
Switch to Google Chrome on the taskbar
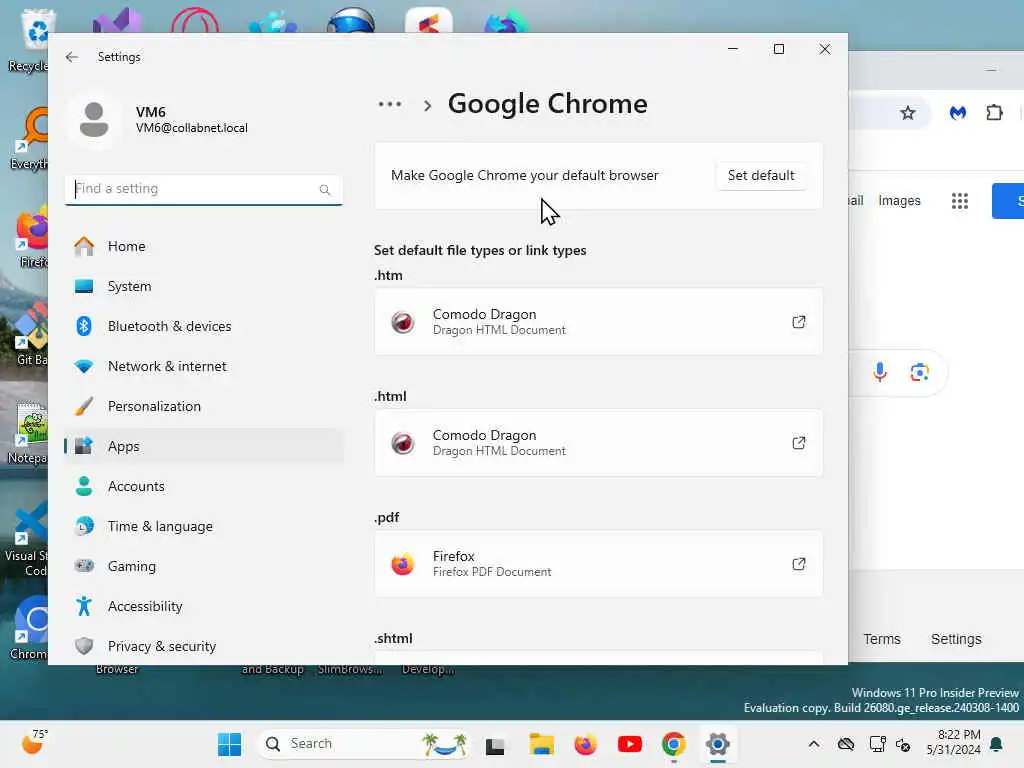673,744
